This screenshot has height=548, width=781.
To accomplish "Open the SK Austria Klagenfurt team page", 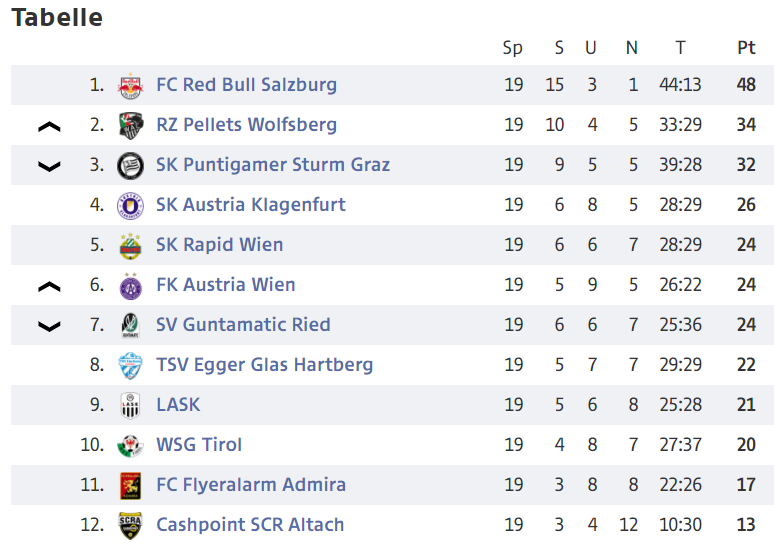I will [x=251, y=205].
